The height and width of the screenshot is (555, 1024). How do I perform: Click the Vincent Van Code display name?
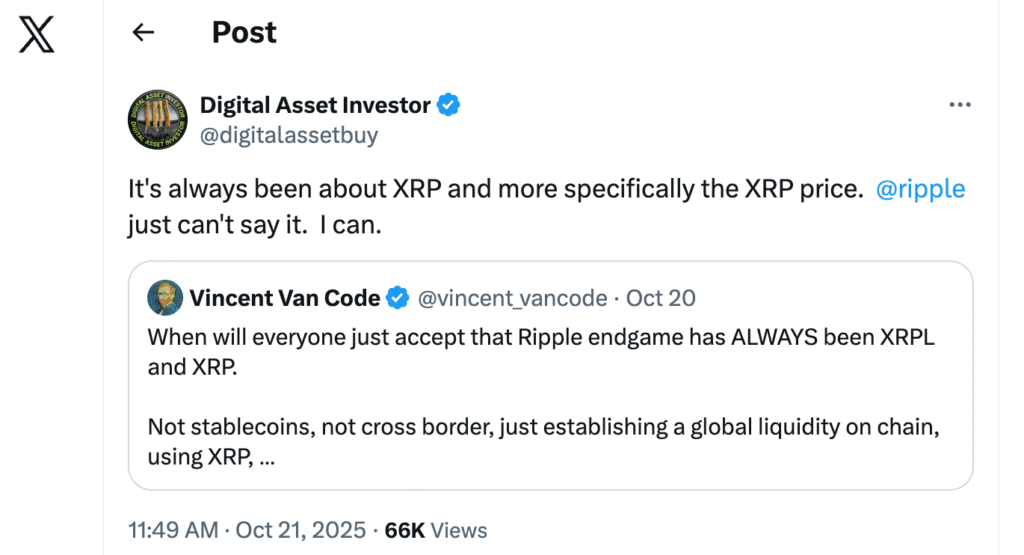(x=284, y=298)
